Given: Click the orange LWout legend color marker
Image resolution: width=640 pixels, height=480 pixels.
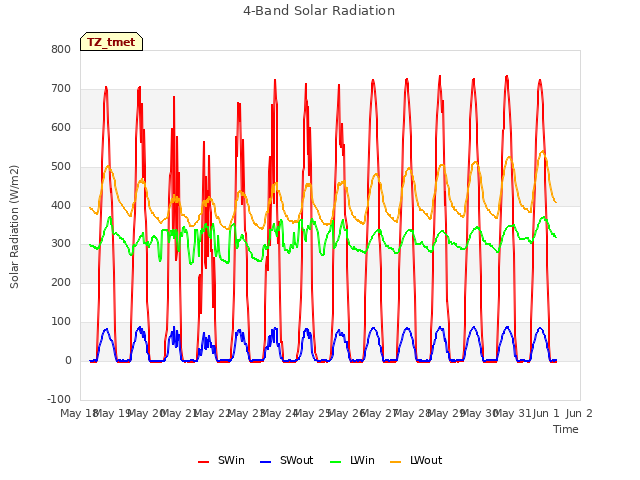Looking at the screenshot, I should tap(396, 462).
